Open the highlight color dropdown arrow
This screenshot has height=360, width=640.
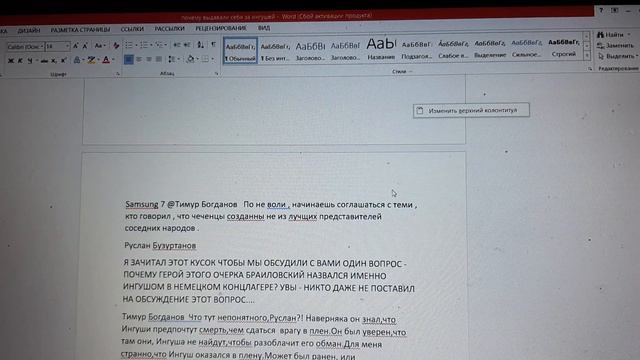click(x=98, y=60)
